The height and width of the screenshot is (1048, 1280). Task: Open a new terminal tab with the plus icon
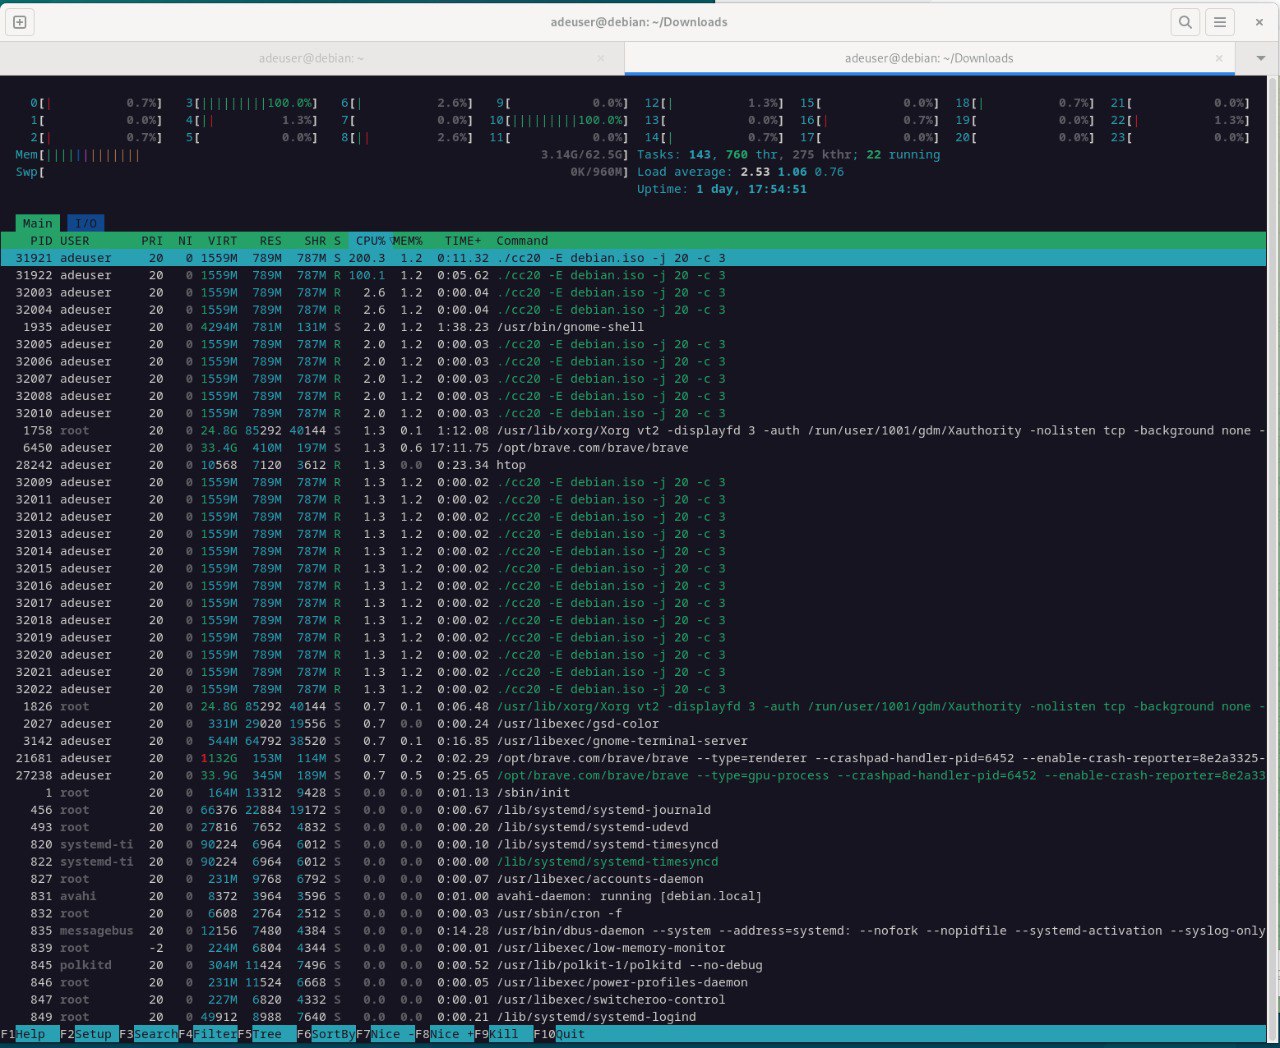click(19, 21)
